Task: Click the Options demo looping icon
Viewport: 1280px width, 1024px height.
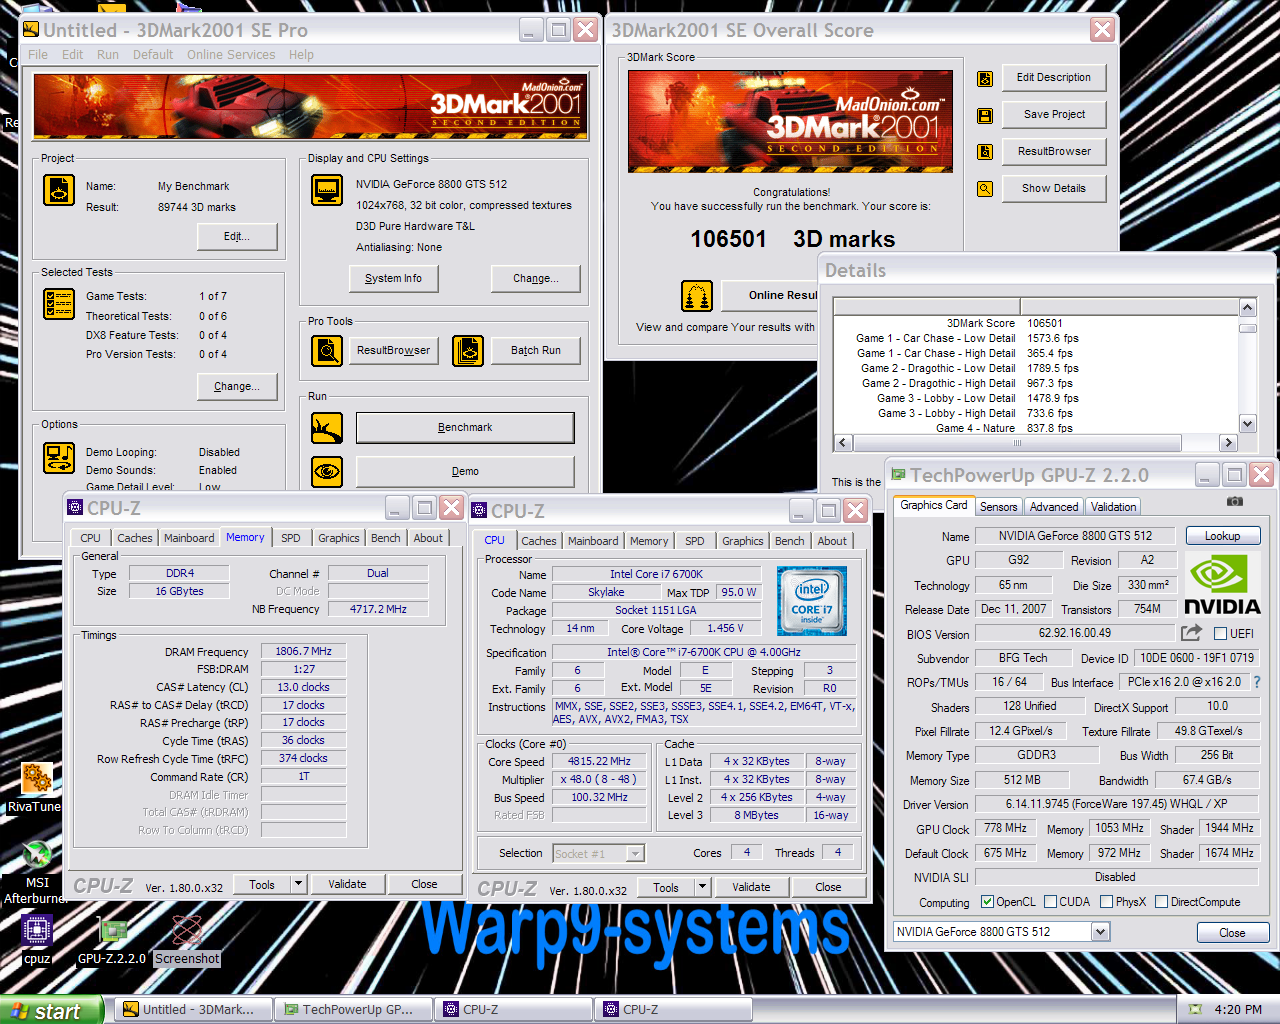Action: tap(59, 458)
